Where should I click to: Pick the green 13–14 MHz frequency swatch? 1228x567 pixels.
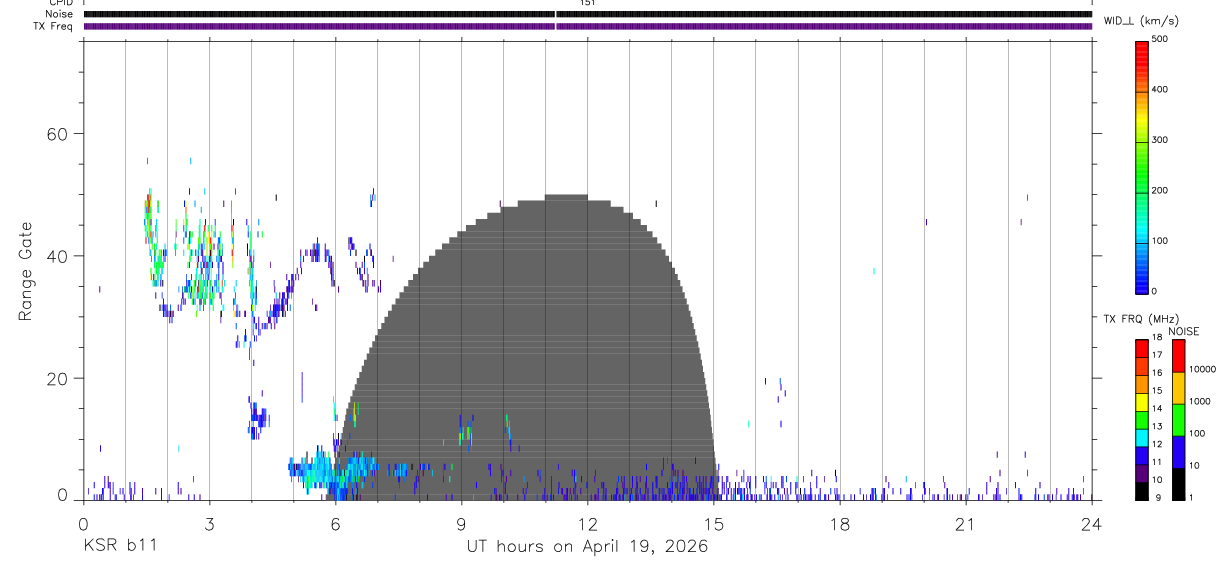[x=1141, y=419]
